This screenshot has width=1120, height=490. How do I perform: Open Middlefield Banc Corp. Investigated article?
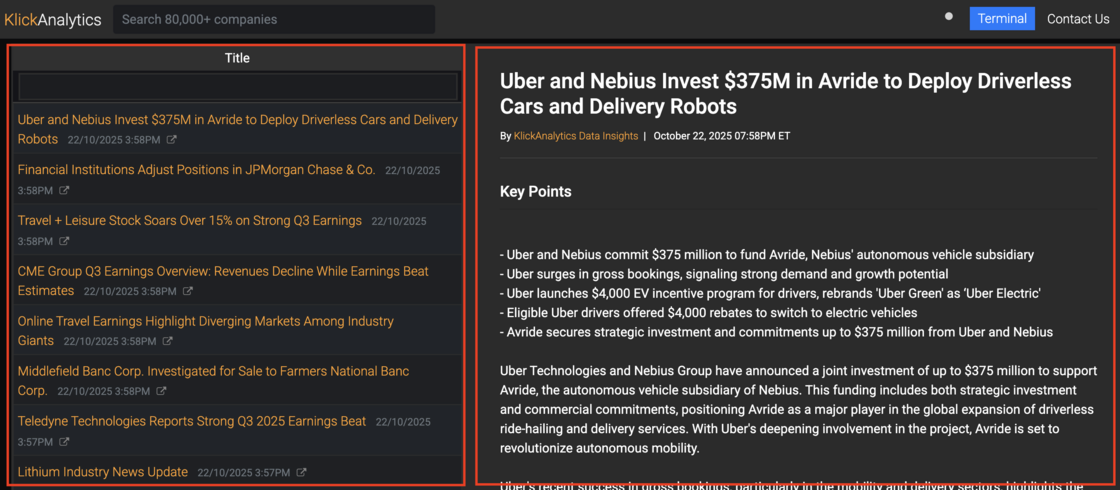coord(214,381)
